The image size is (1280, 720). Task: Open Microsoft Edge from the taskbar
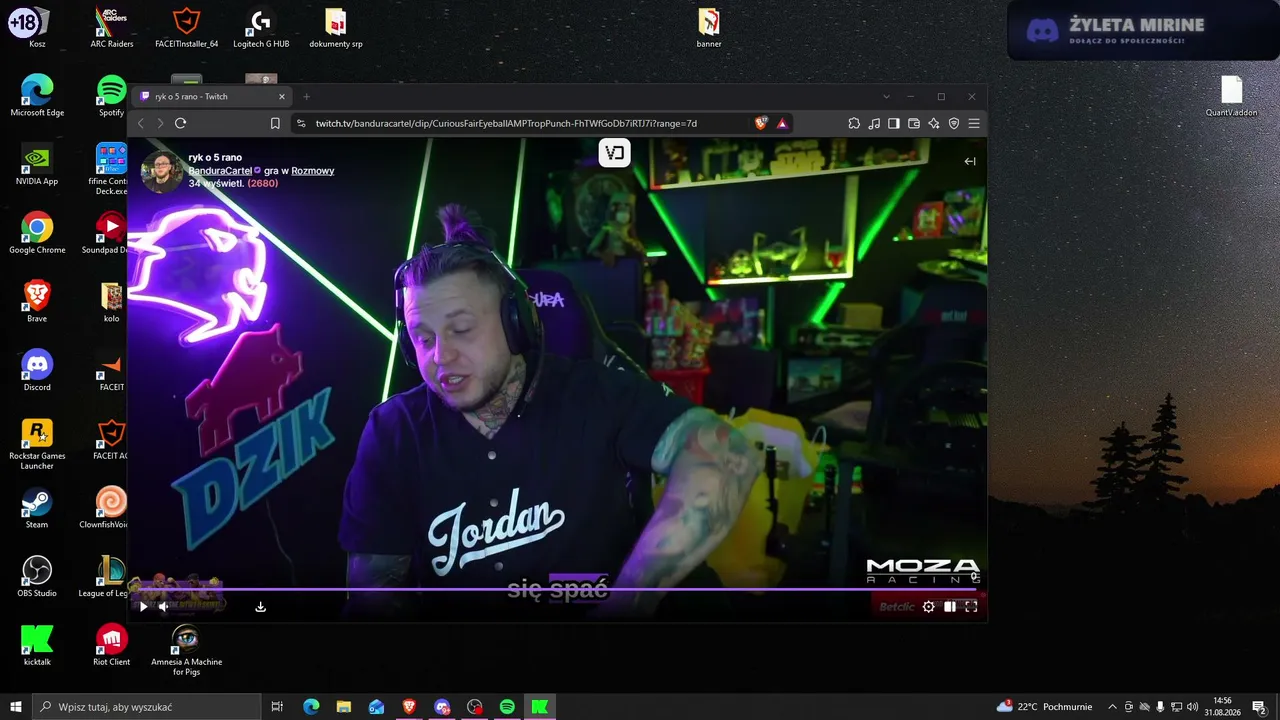tap(311, 707)
